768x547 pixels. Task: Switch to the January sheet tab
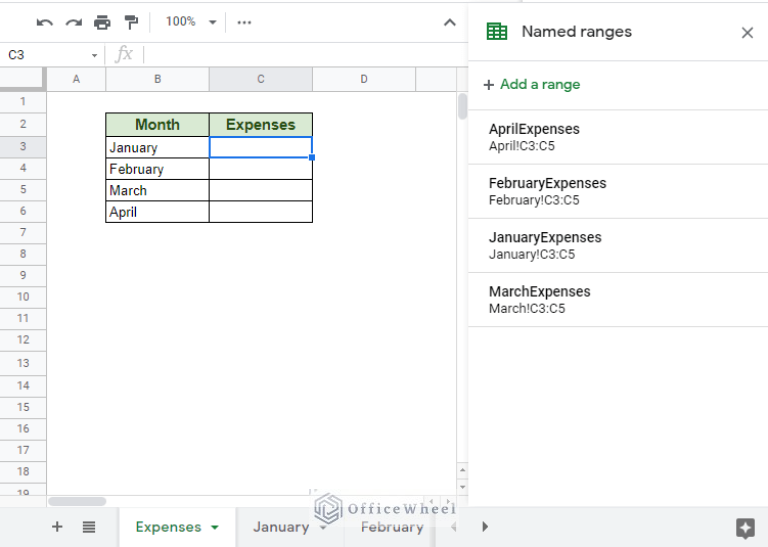pos(281,527)
